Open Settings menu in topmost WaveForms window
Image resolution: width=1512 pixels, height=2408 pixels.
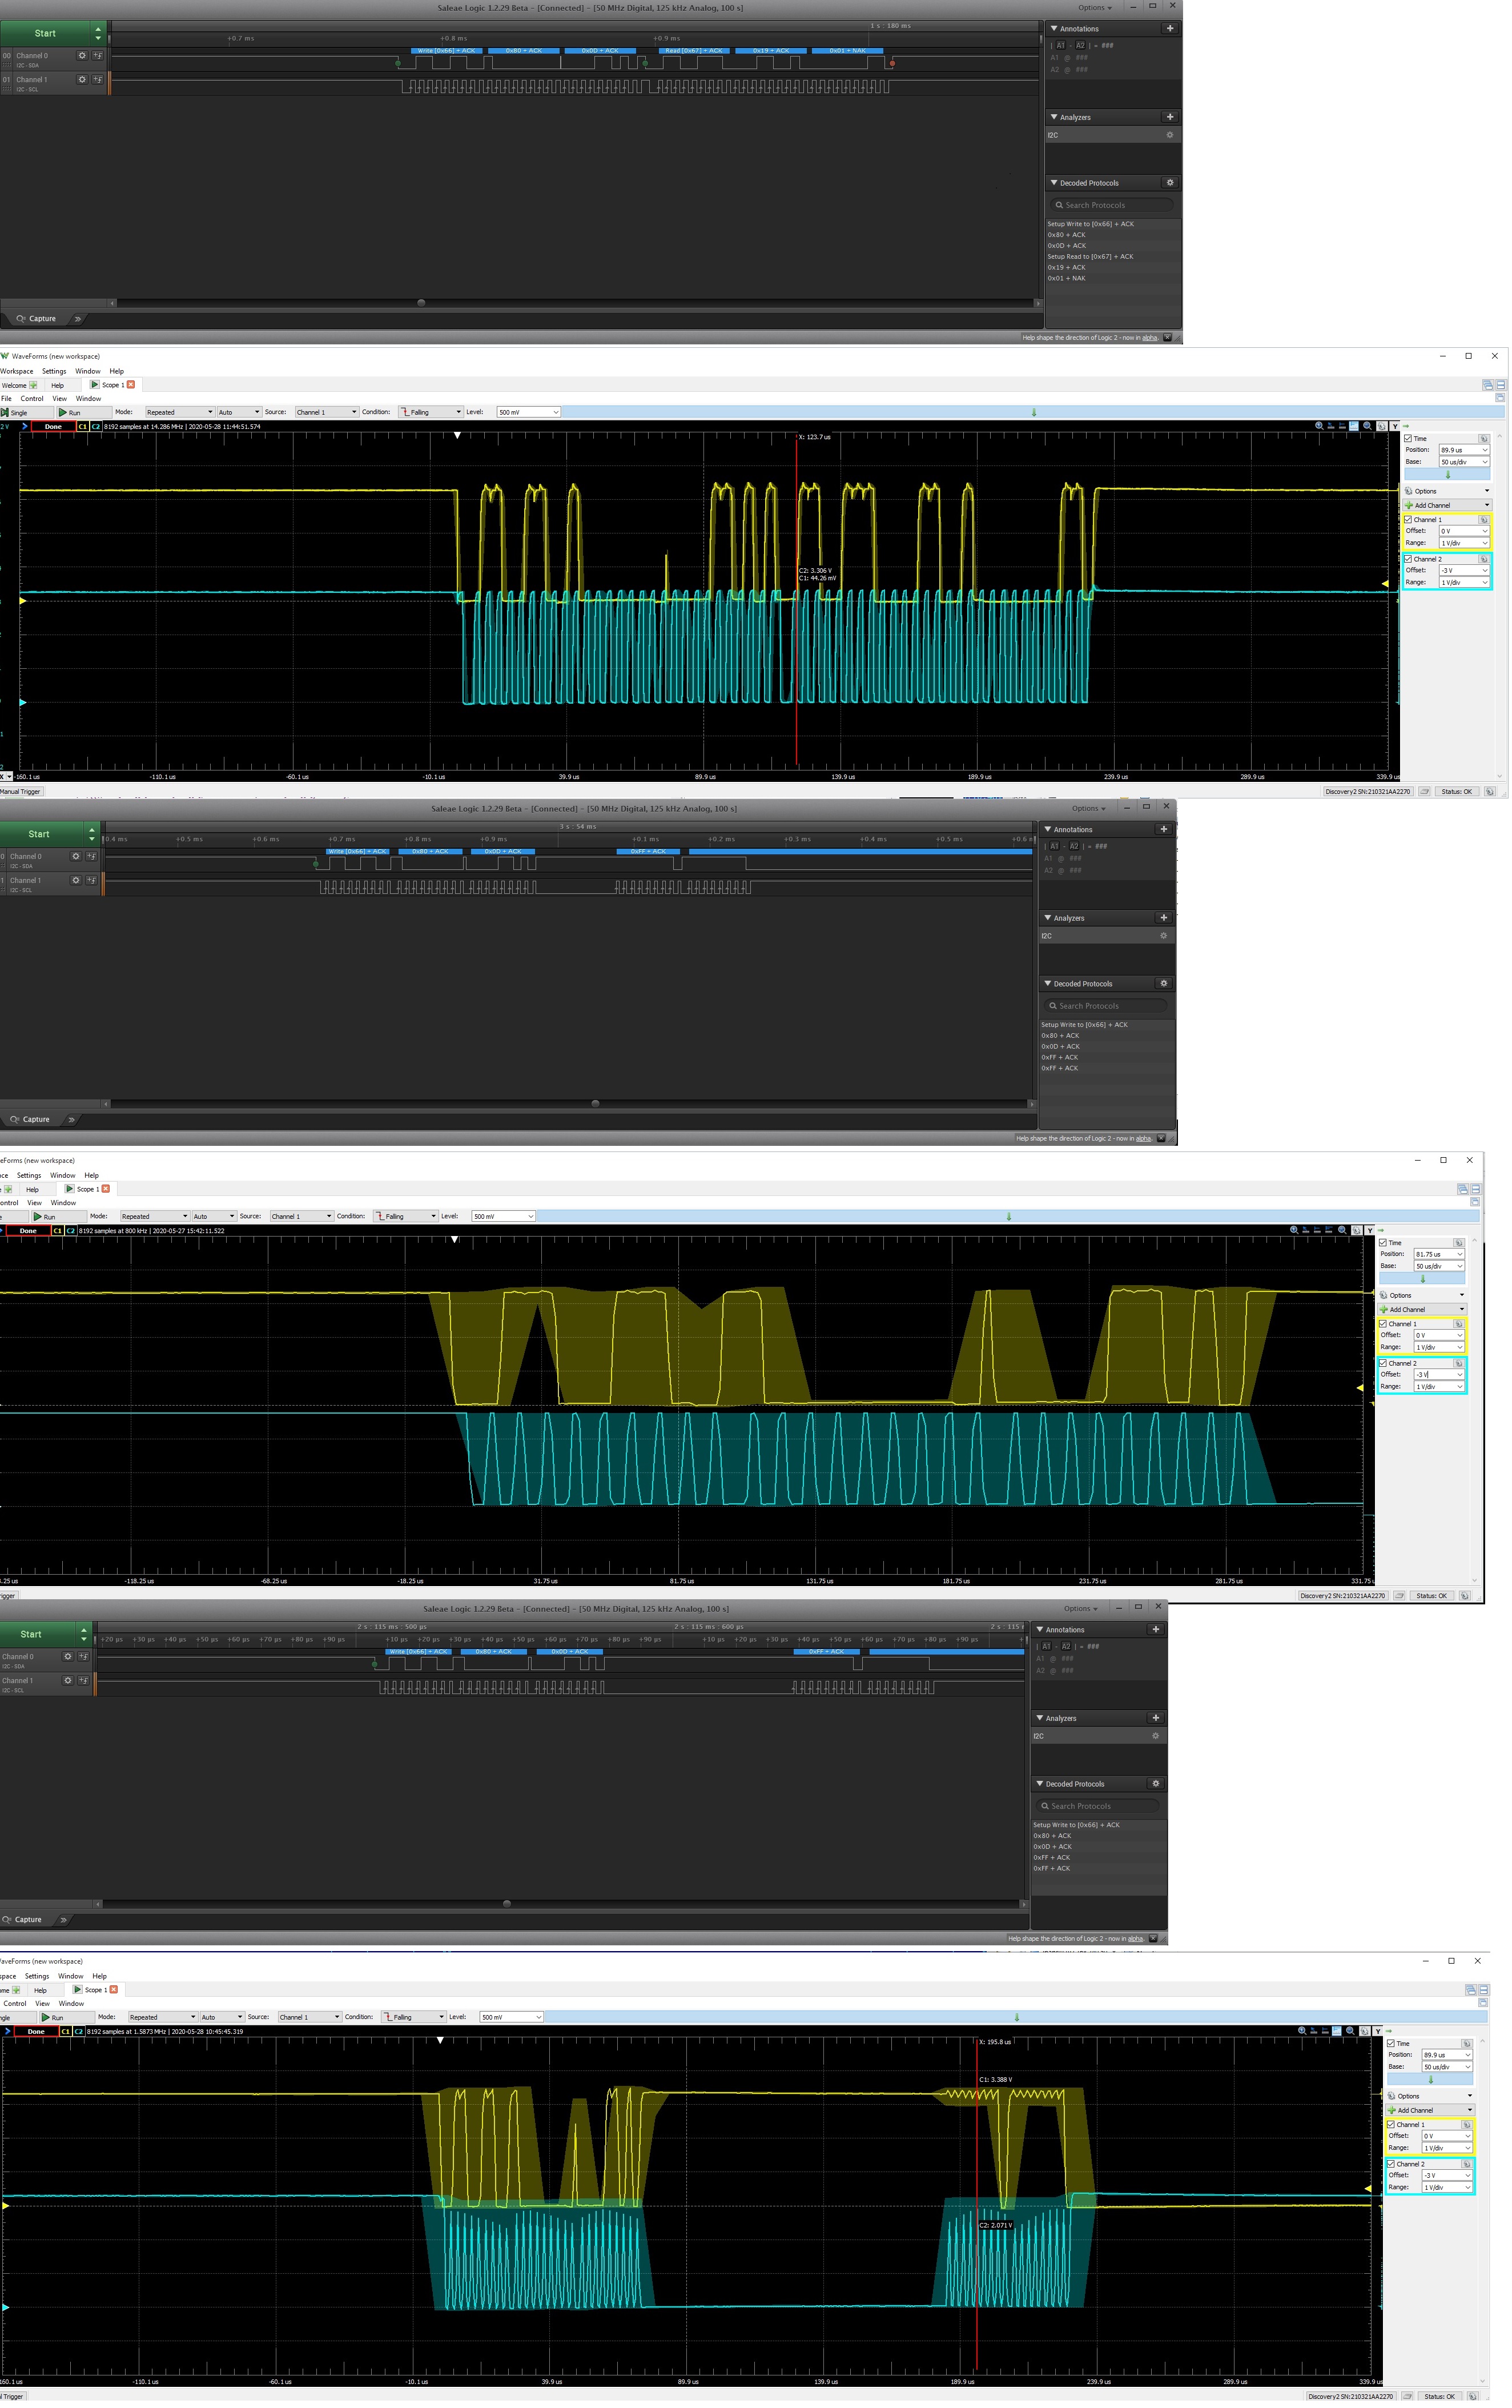coord(54,371)
